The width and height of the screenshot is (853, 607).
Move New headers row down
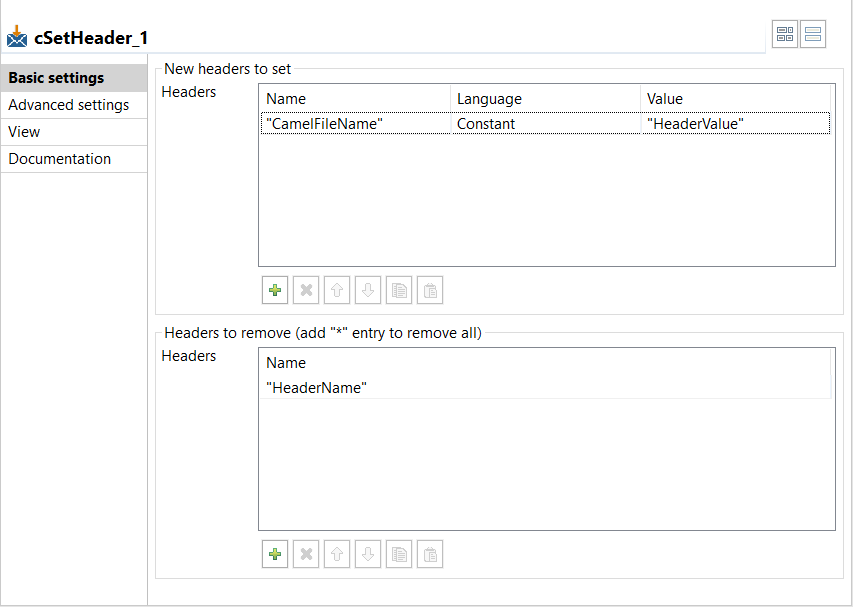click(368, 291)
